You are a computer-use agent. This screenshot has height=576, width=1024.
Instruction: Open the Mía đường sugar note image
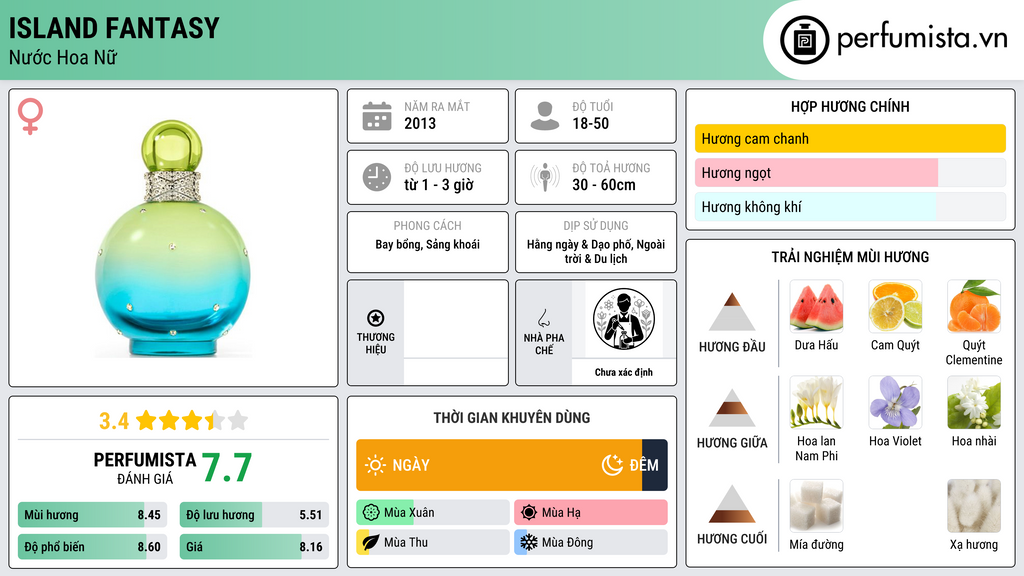click(x=816, y=506)
